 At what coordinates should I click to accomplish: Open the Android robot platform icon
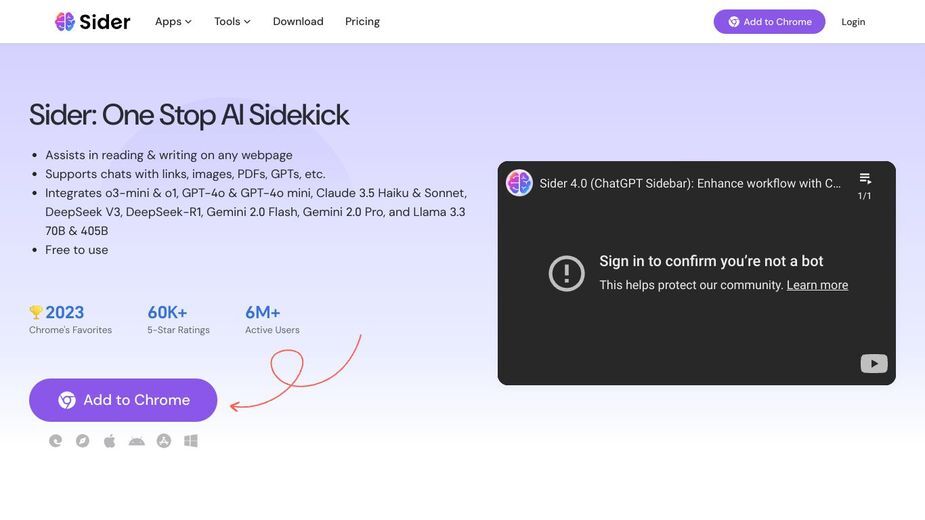137,441
